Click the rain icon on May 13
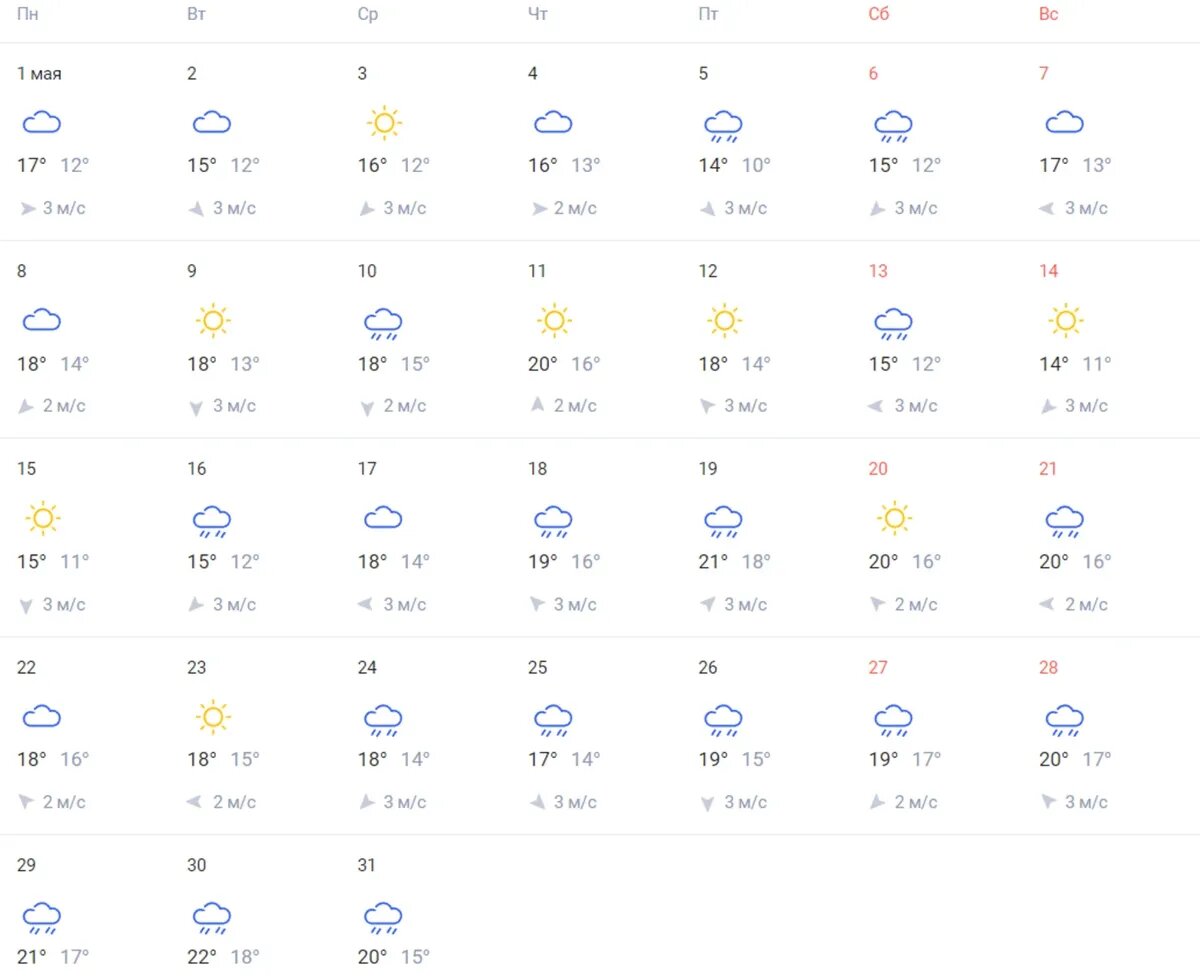Image resolution: width=1200 pixels, height=980 pixels. [x=893, y=324]
